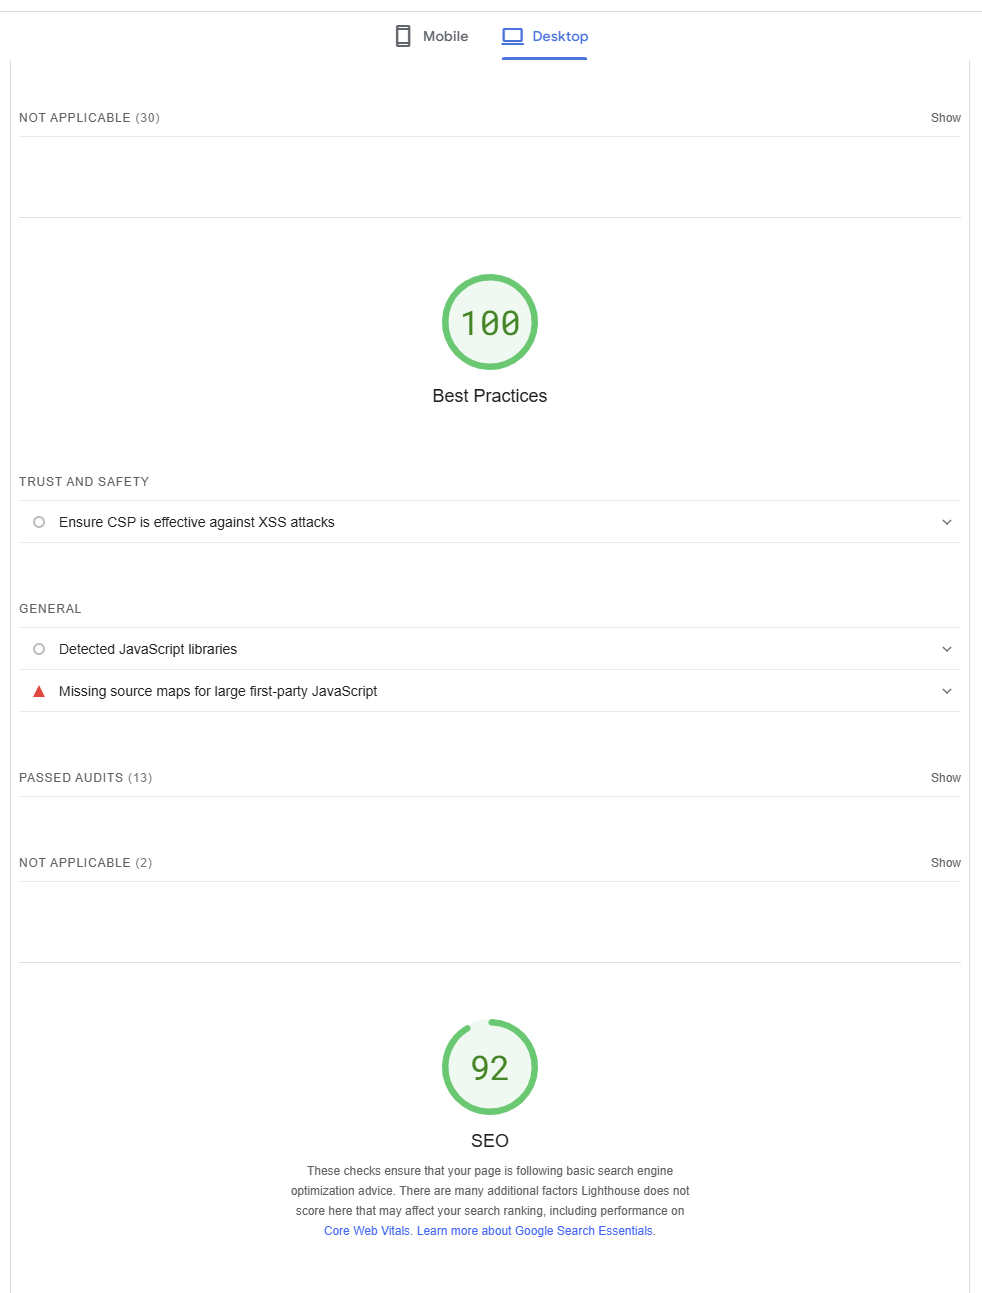982x1293 pixels.
Task: Click the Missing source maps audit row text
Action: point(218,691)
